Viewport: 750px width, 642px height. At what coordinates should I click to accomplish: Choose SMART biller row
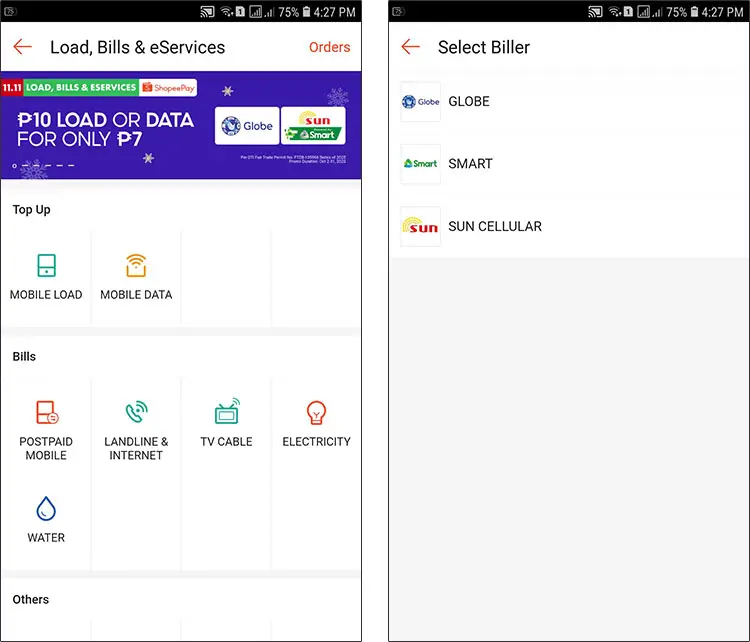(569, 164)
